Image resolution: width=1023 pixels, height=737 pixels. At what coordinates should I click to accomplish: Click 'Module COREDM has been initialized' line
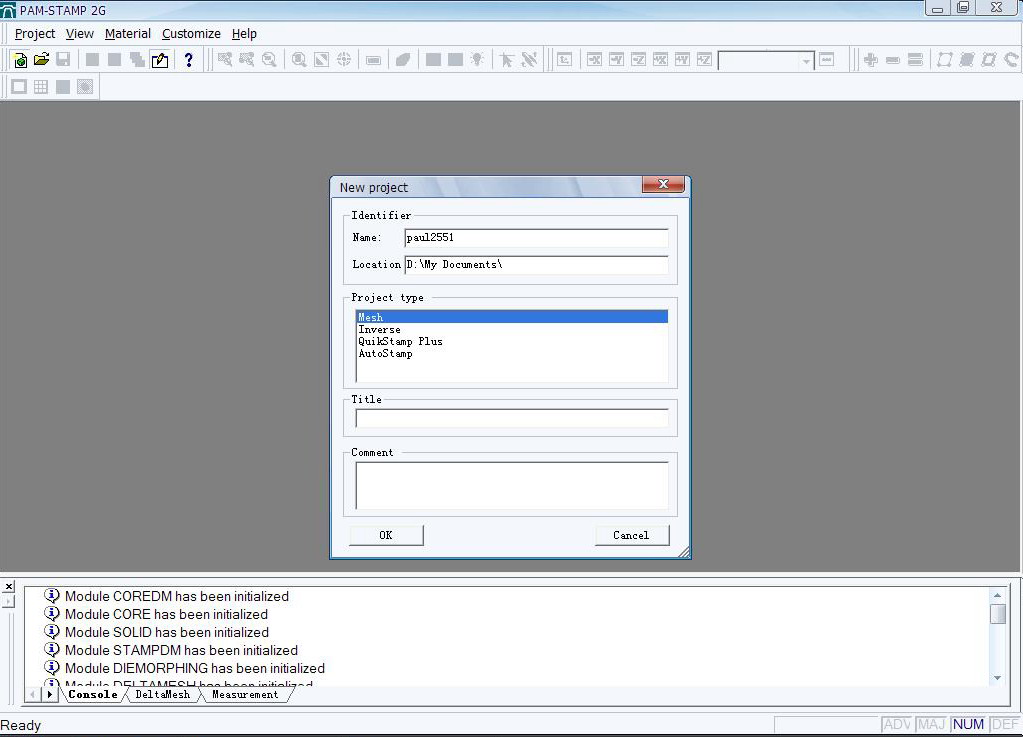(177, 596)
